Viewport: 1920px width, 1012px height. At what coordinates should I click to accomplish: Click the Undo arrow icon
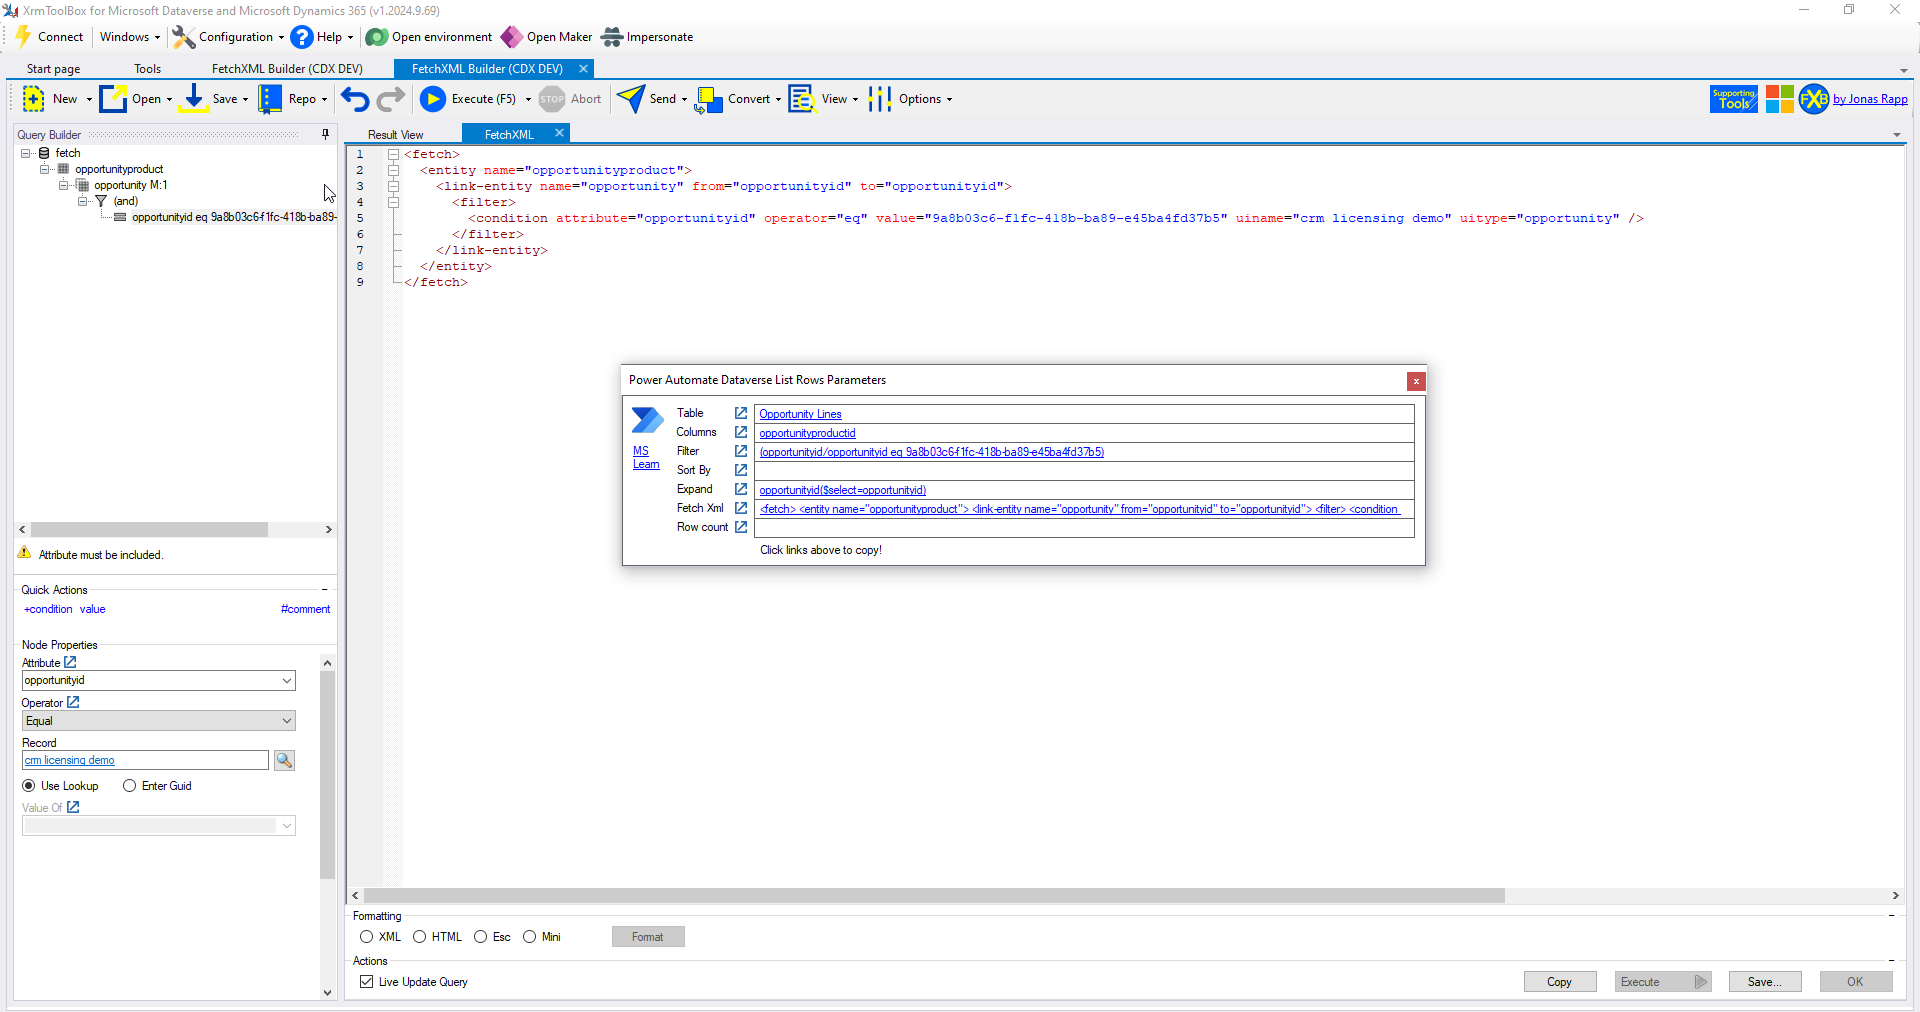[x=355, y=99]
